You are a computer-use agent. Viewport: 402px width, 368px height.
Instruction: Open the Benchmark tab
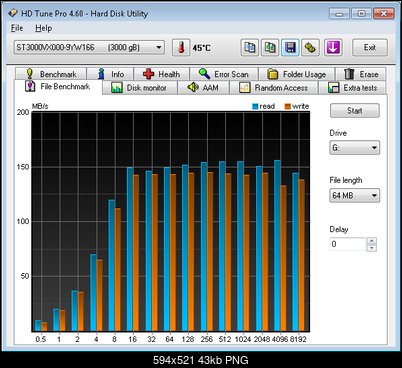tap(51, 74)
